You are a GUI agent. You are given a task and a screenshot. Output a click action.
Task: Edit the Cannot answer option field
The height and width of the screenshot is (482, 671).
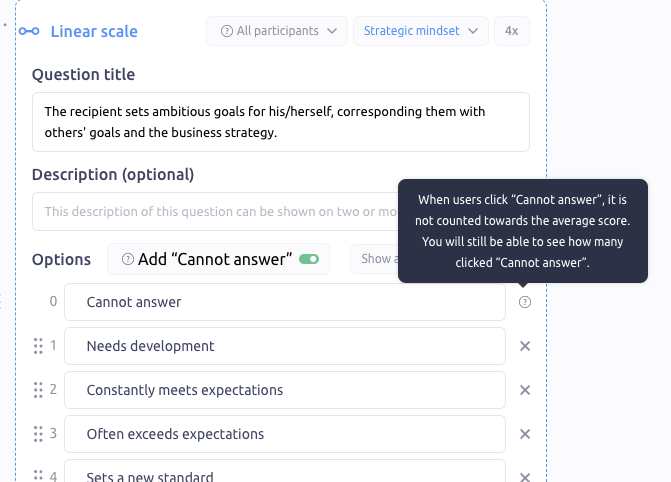point(285,302)
